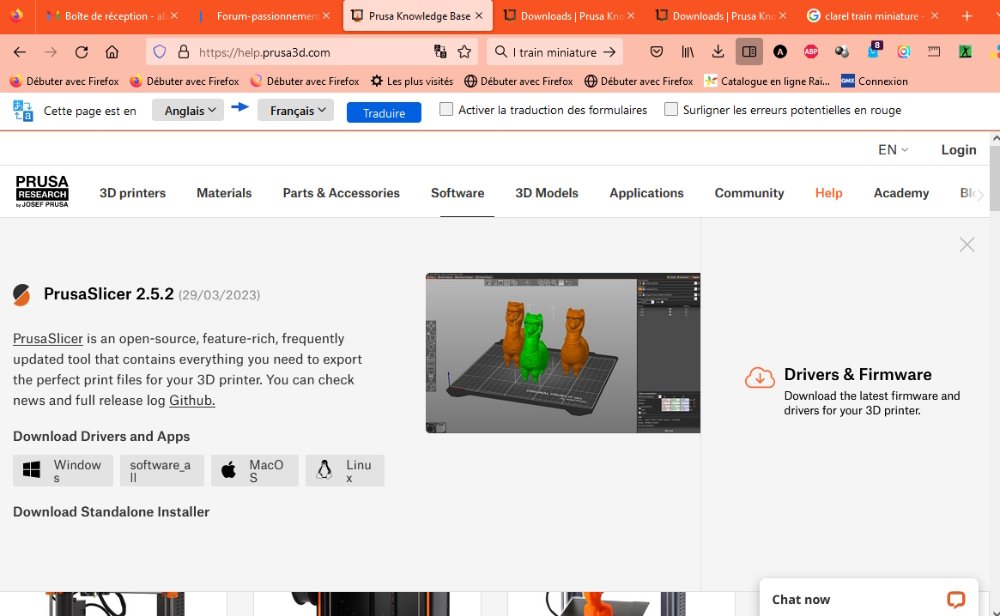The image size is (1000, 616).
Task: Bookmark this page with the star icon
Action: pyautogui.click(x=464, y=52)
